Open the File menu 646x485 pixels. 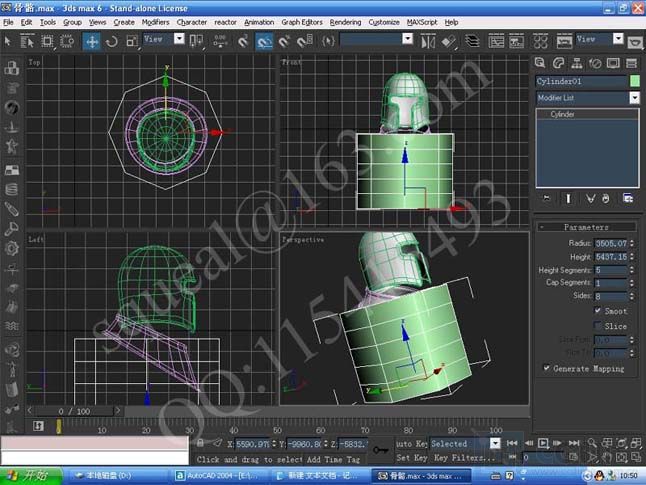coord(8,22)
